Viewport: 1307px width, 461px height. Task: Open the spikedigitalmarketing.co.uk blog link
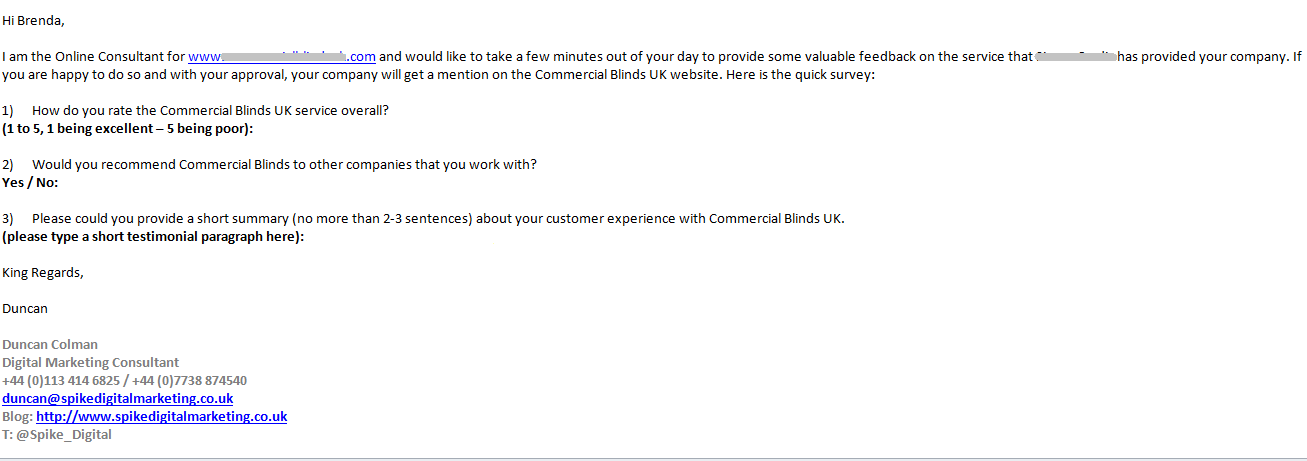point(162,416)
